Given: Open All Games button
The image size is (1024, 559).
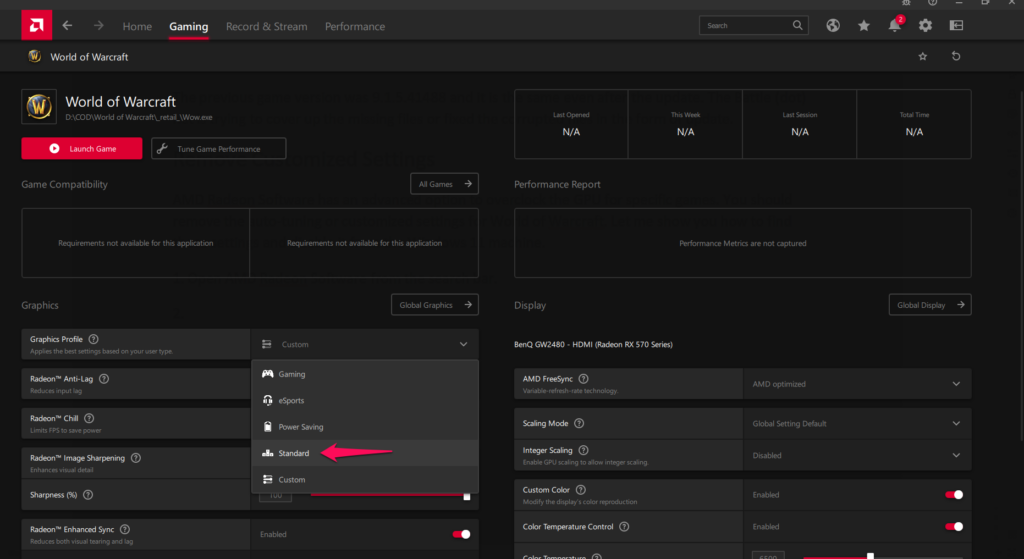Looking at the screenshot, I should (x=444, y=184).
